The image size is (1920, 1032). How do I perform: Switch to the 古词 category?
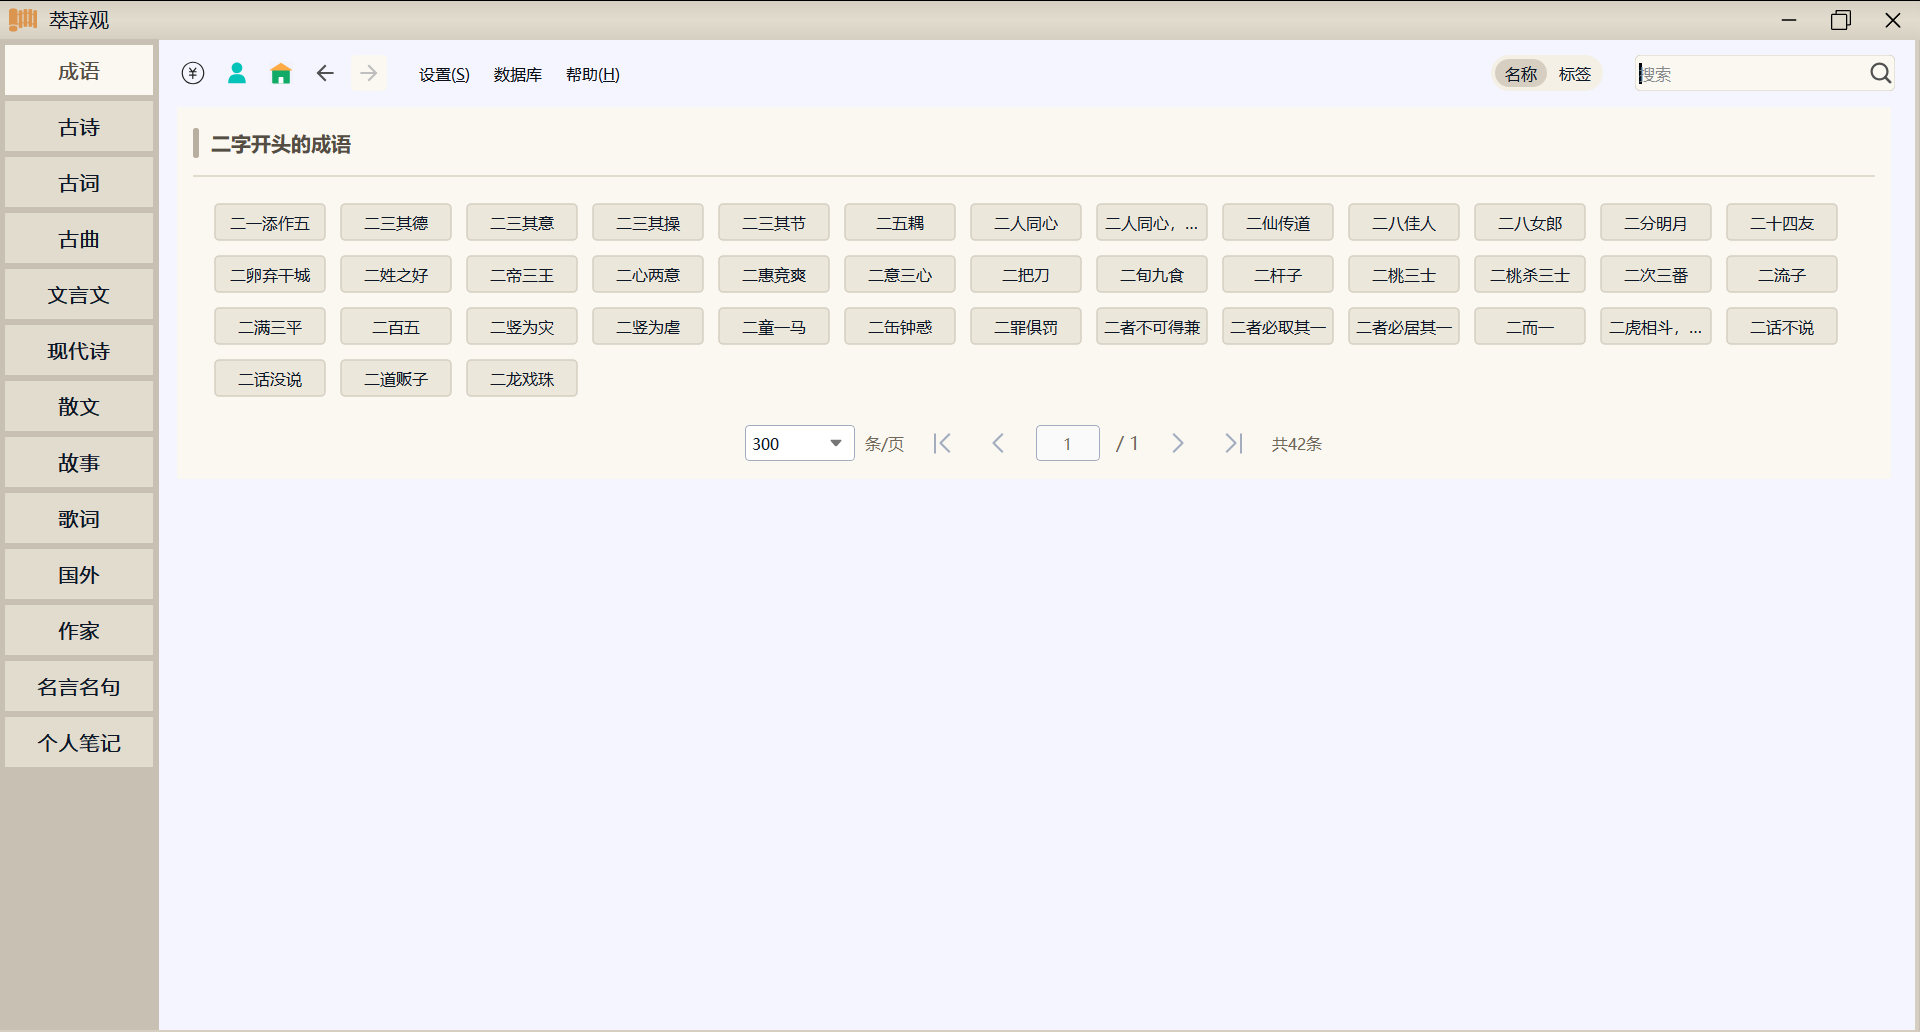coord(79,183)
